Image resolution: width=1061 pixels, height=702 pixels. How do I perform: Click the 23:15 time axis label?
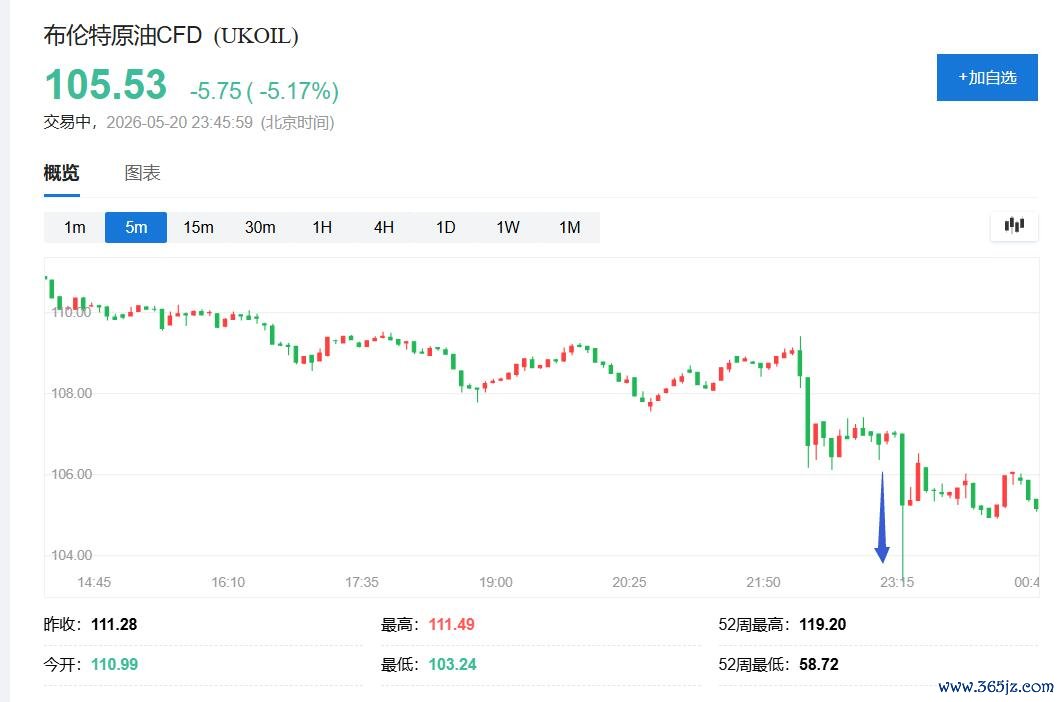point(897,582)
